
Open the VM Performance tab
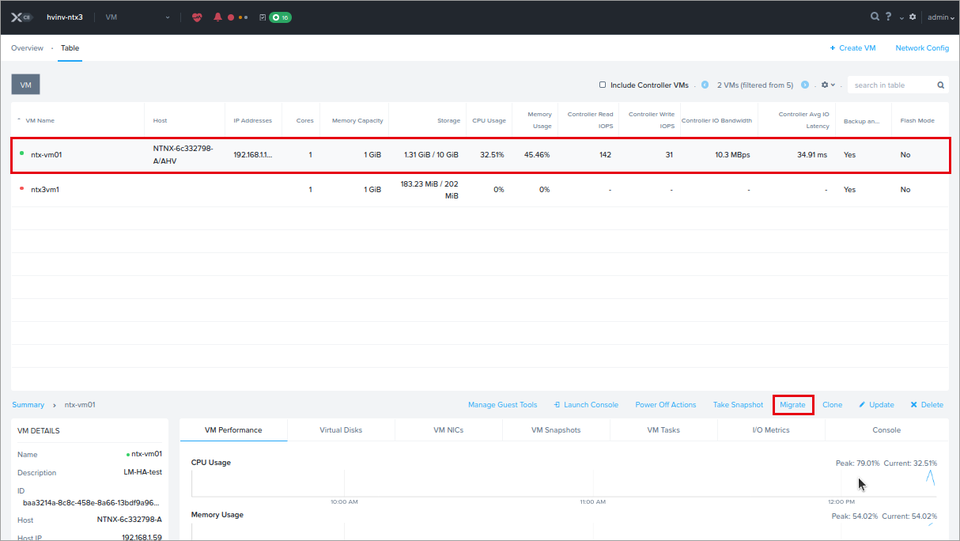233,430
